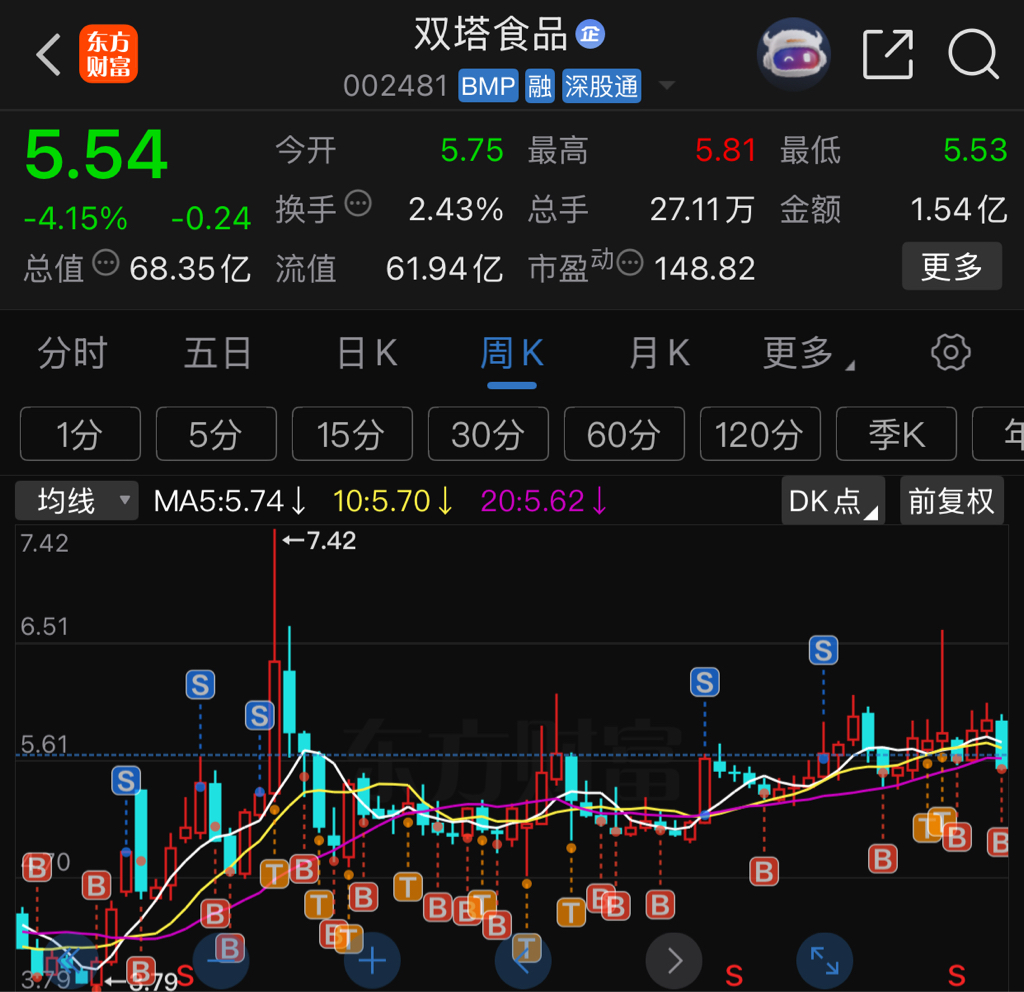The height and width of the screenshot is (992, 1024).
Task: Tap 更多 button for more quote data
Action: 952,266
